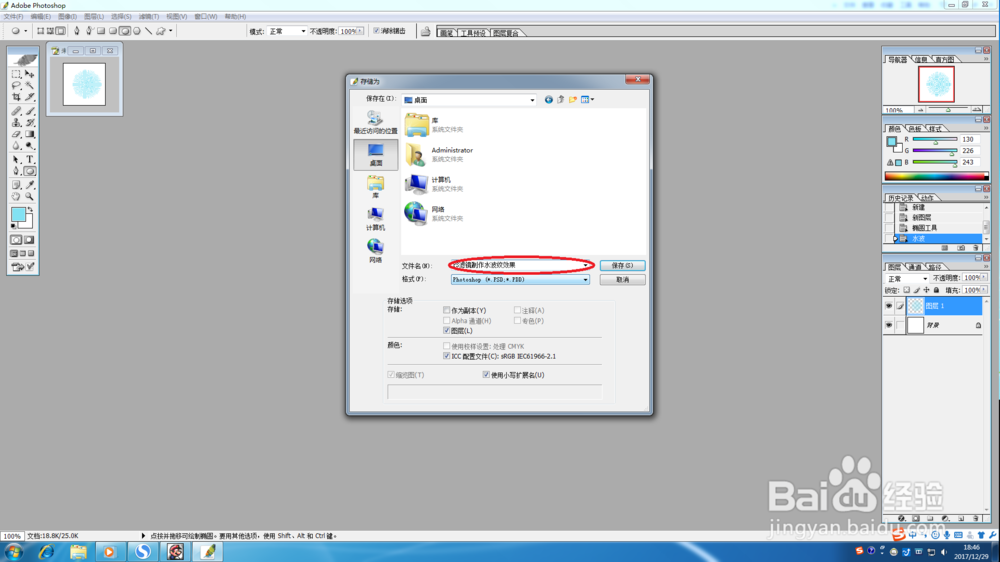Image resolution: width=1000 pixels, height=562 pixels.
Task: Select the Lasso tool
Action: point(17,85)
